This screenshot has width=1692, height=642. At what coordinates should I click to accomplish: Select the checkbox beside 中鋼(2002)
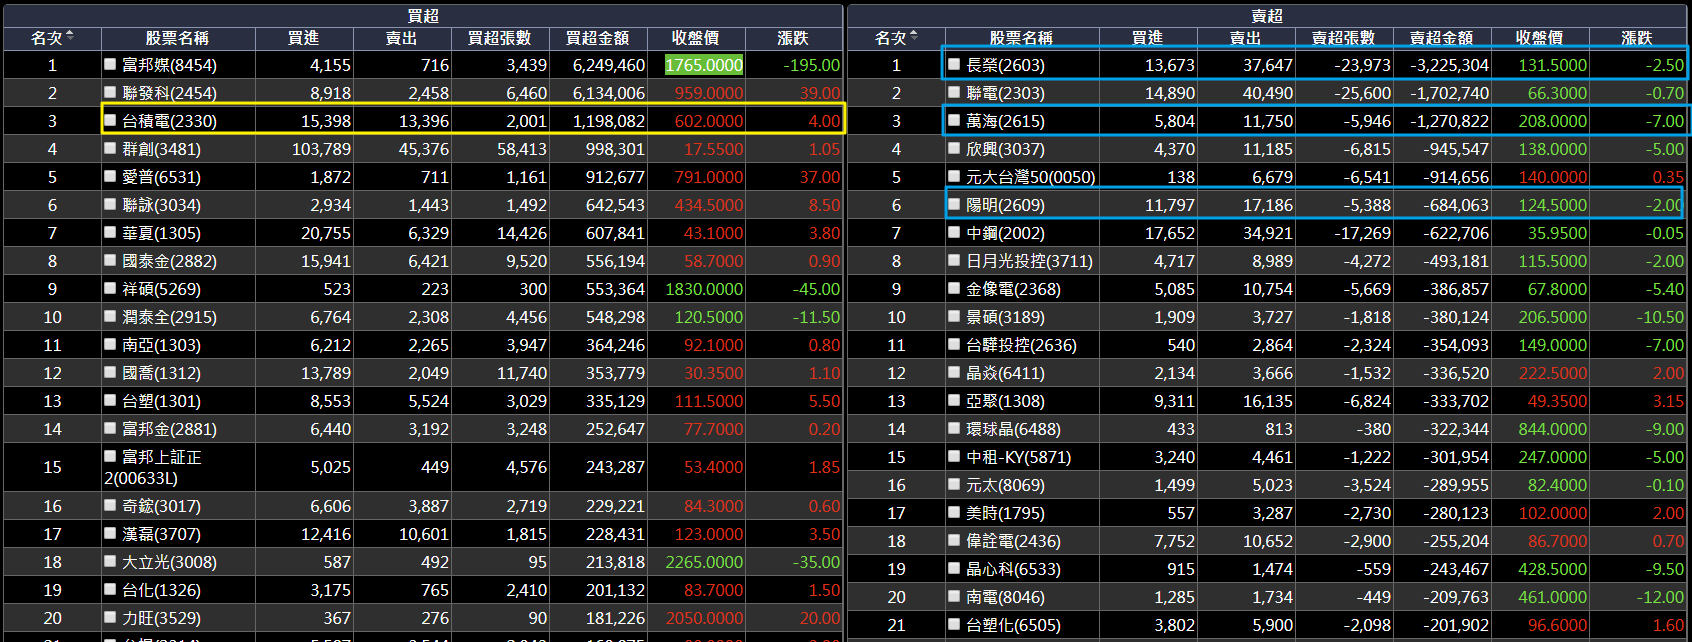[954, 232]
